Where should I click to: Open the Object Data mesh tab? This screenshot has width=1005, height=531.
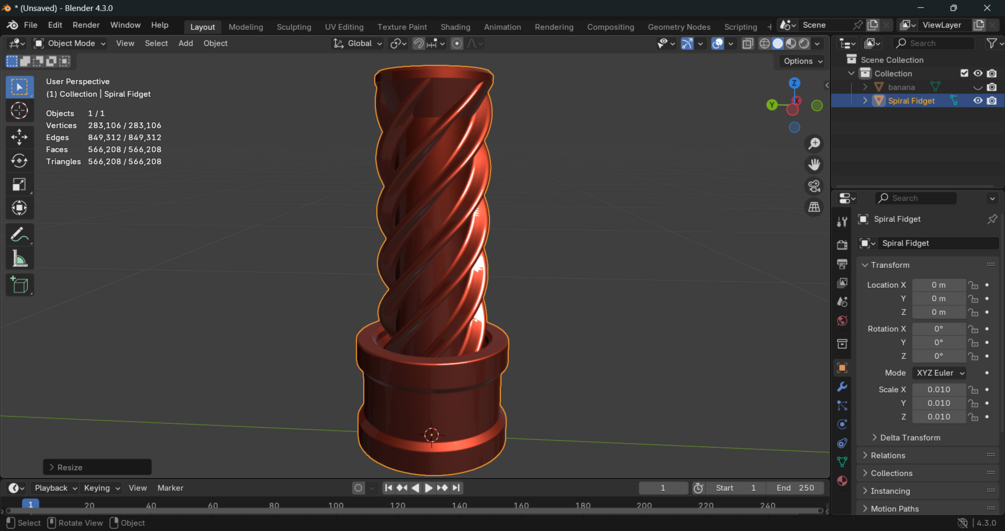pyautogui.click(x=842, y=462)
